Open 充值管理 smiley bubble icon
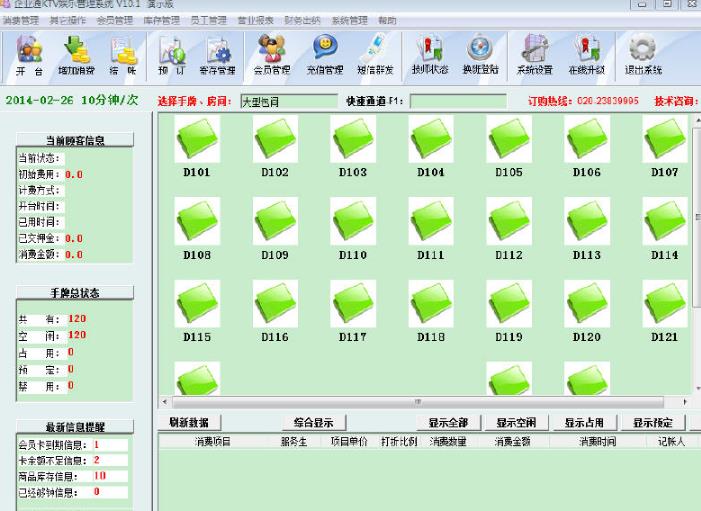This screenshot has height=511, width=701. tap(325, 55)
